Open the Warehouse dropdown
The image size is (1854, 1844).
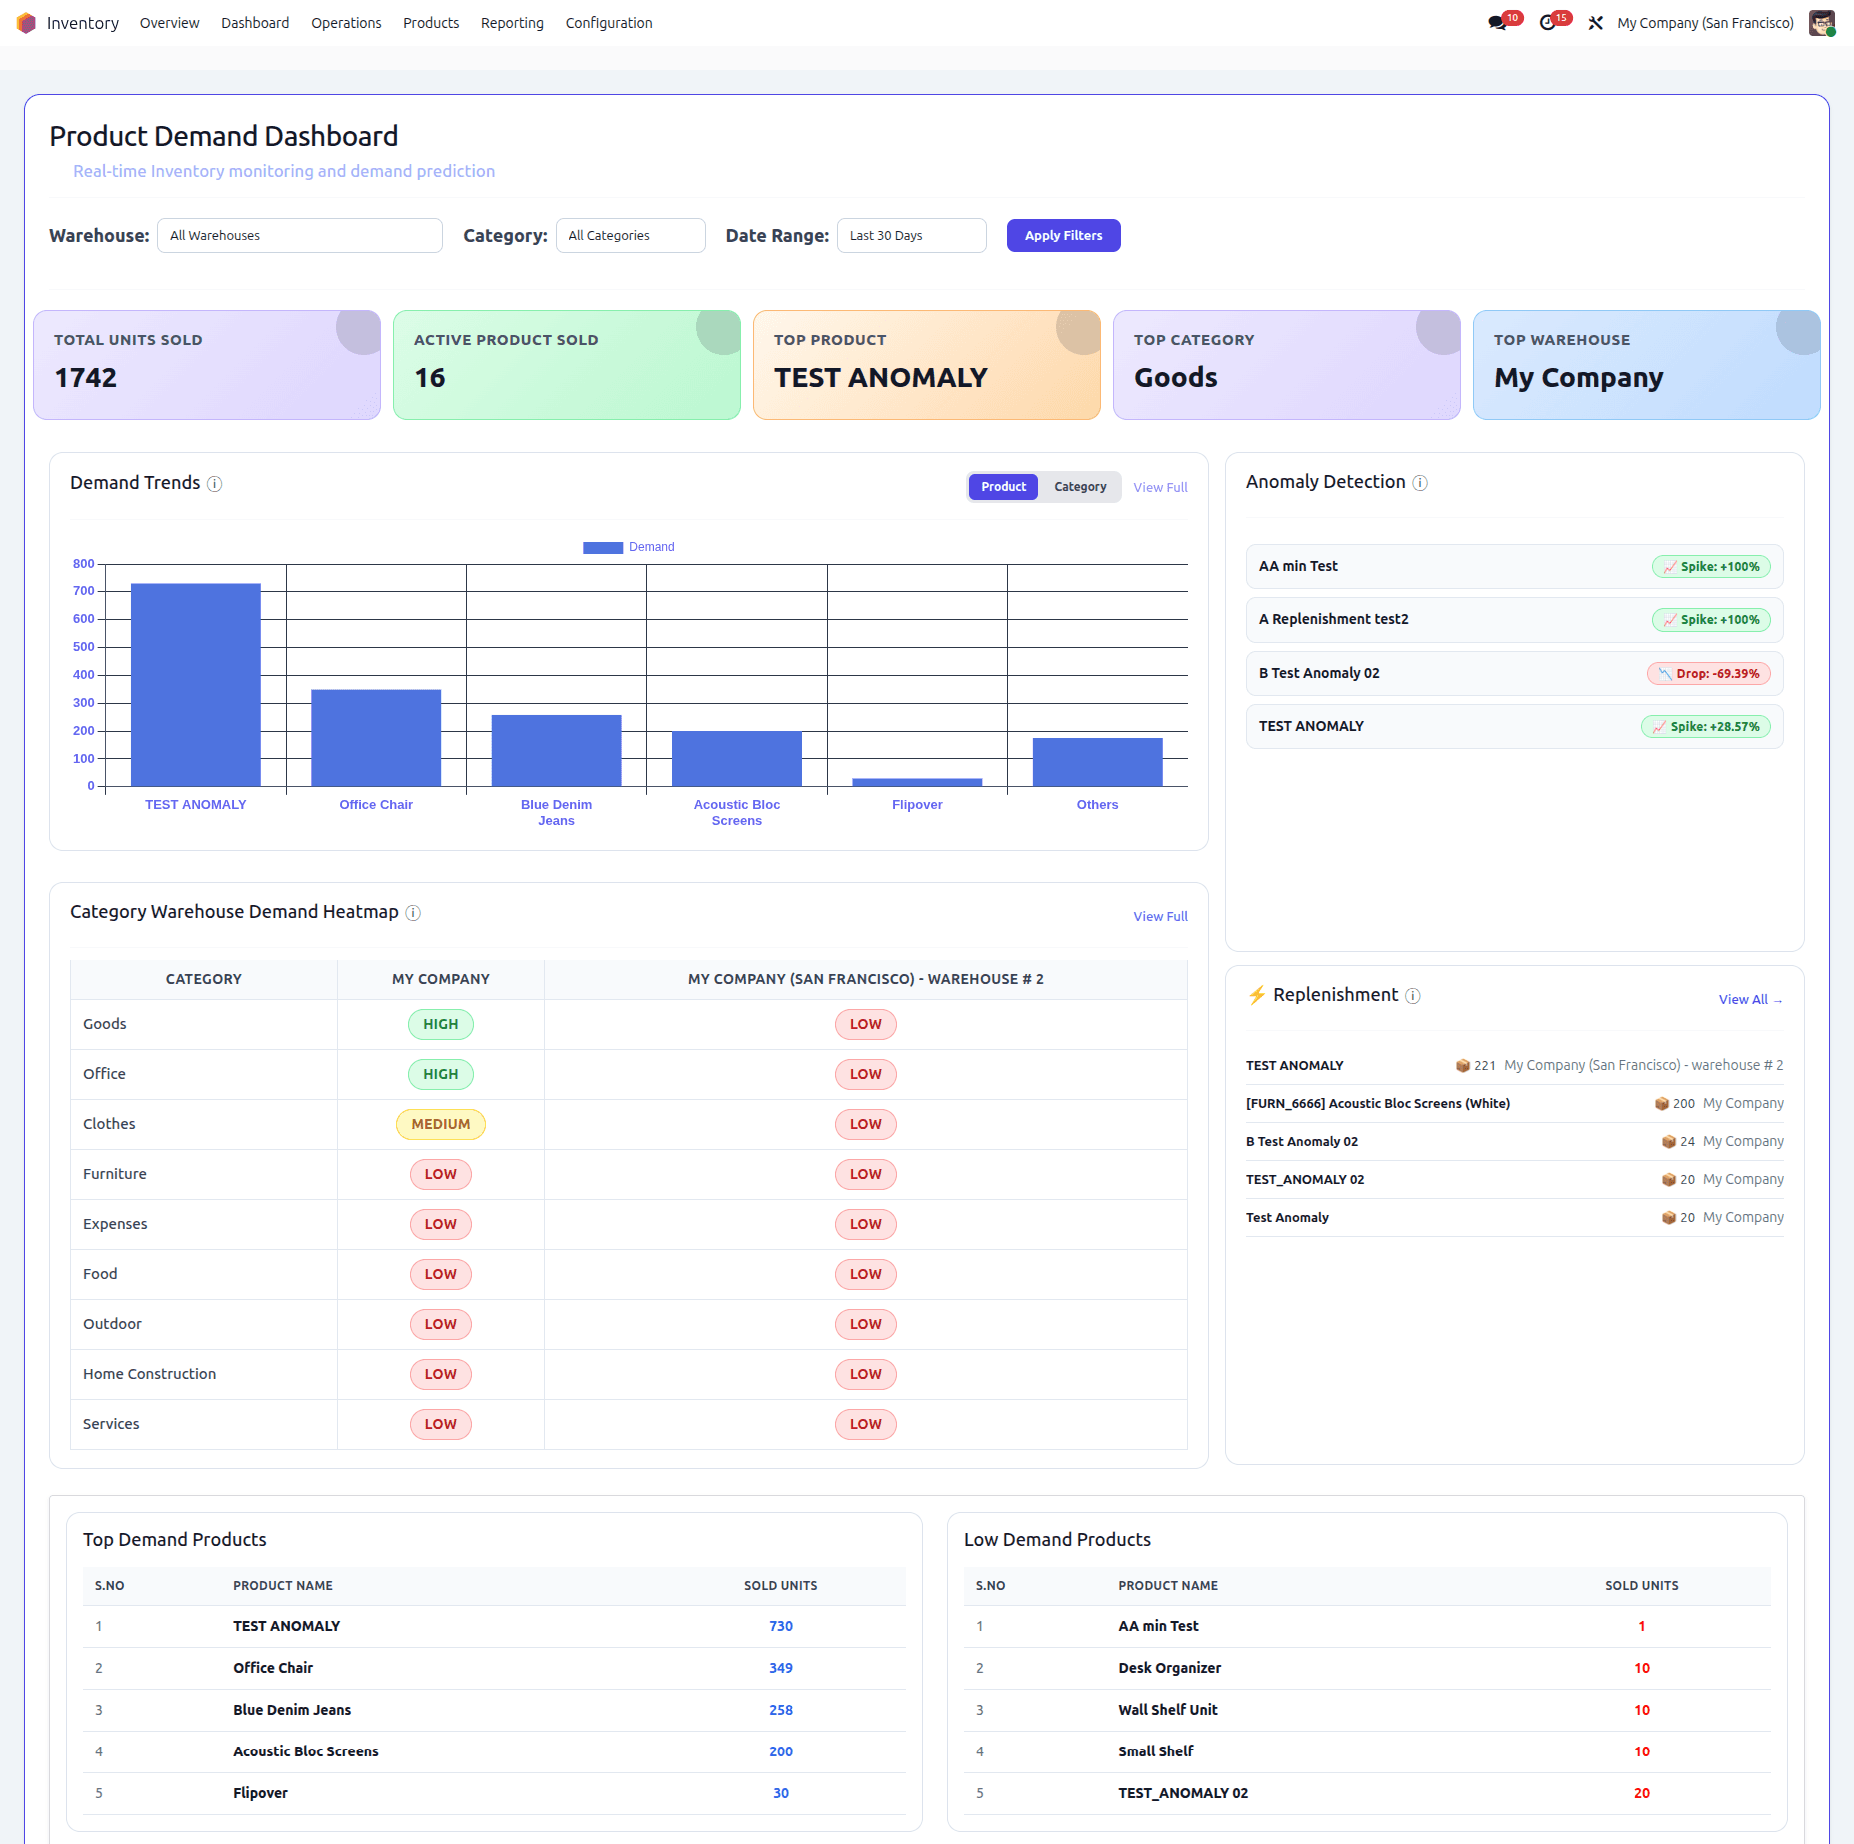click(x=300, y=236)
